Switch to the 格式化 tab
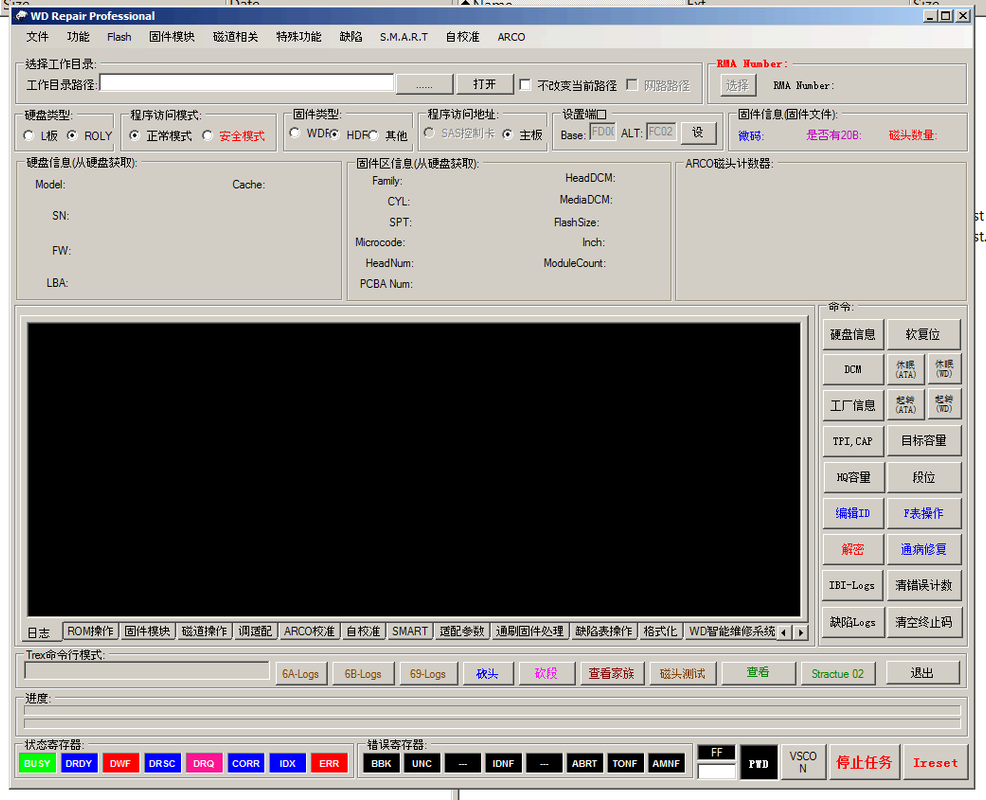Image resolution: width=986 pixels, height=800 pixels. pos(660,631)
